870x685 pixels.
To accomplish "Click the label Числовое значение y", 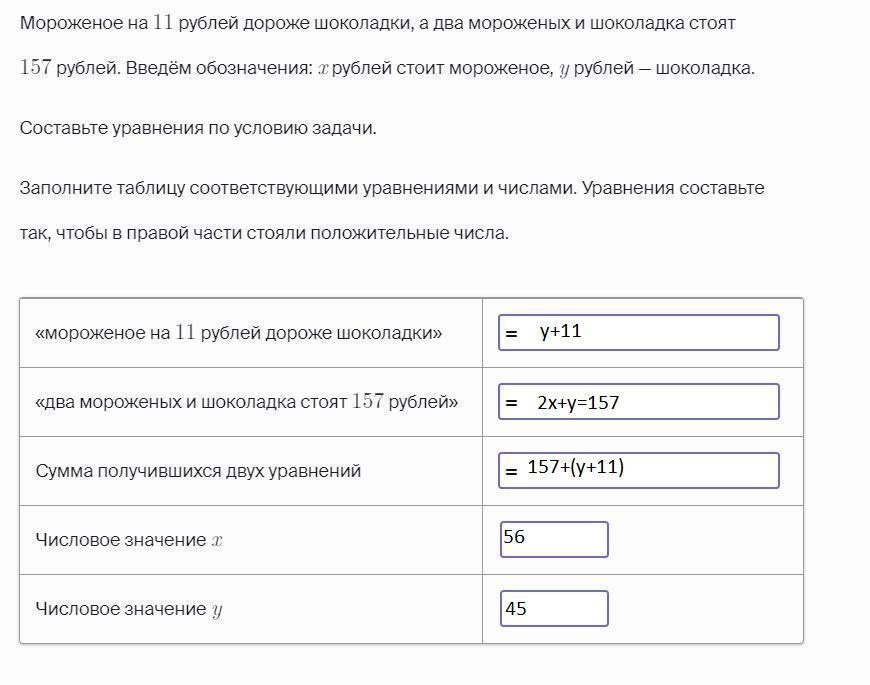I will [129, 609].
